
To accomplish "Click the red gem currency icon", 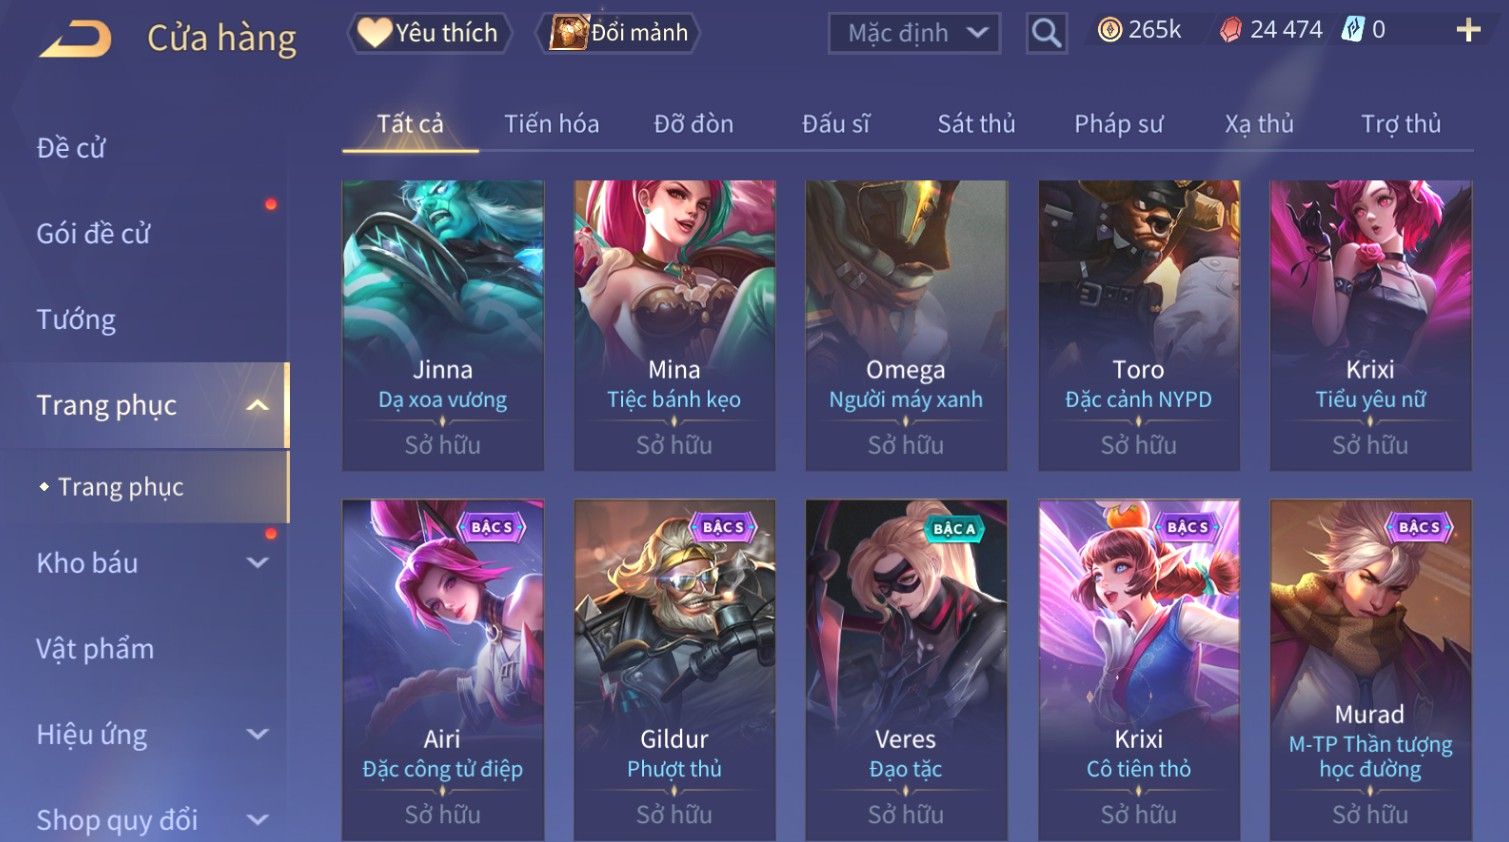I will pos(1230,30).
